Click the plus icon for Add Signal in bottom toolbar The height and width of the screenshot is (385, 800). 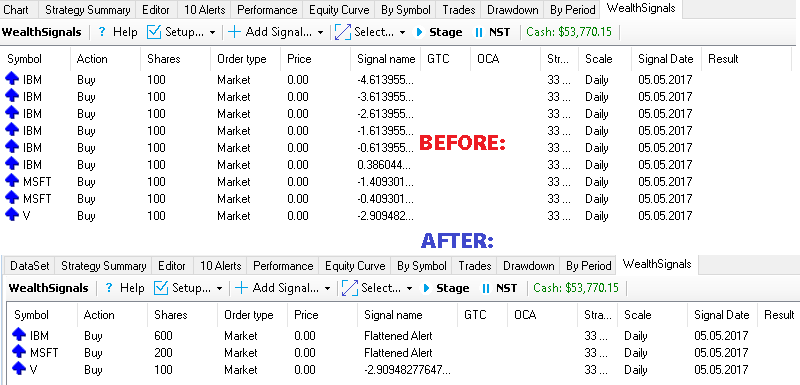[241, 288]
